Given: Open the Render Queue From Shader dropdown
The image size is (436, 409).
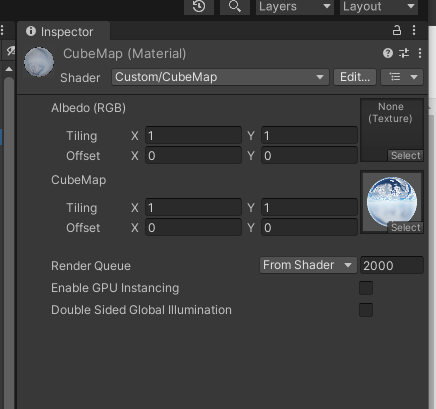Looking at the screenshot, I should point(308,265).
